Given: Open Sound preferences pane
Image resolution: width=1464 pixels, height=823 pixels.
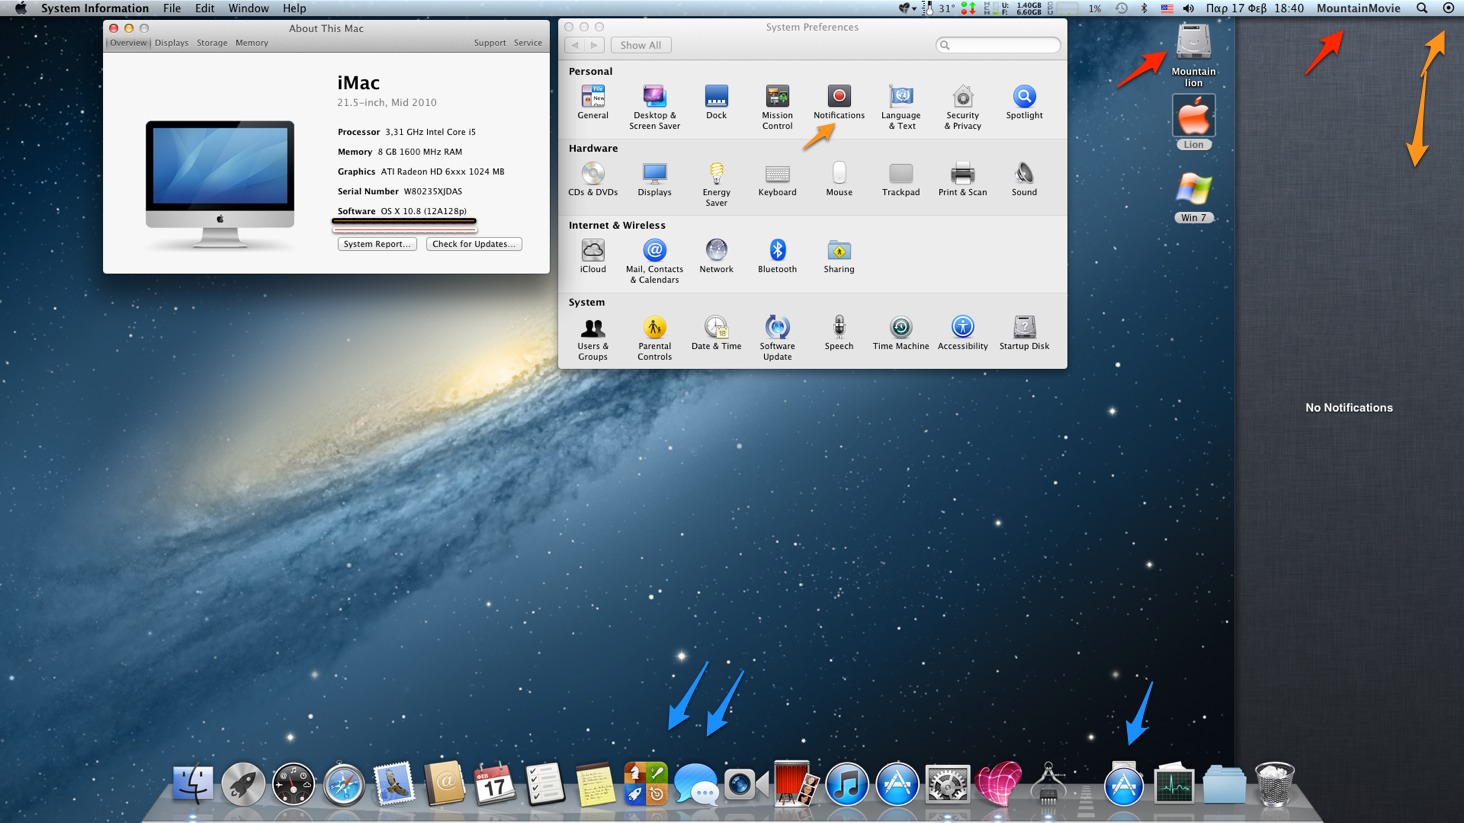Looking at the screenshot, I should pos(1024,179).
